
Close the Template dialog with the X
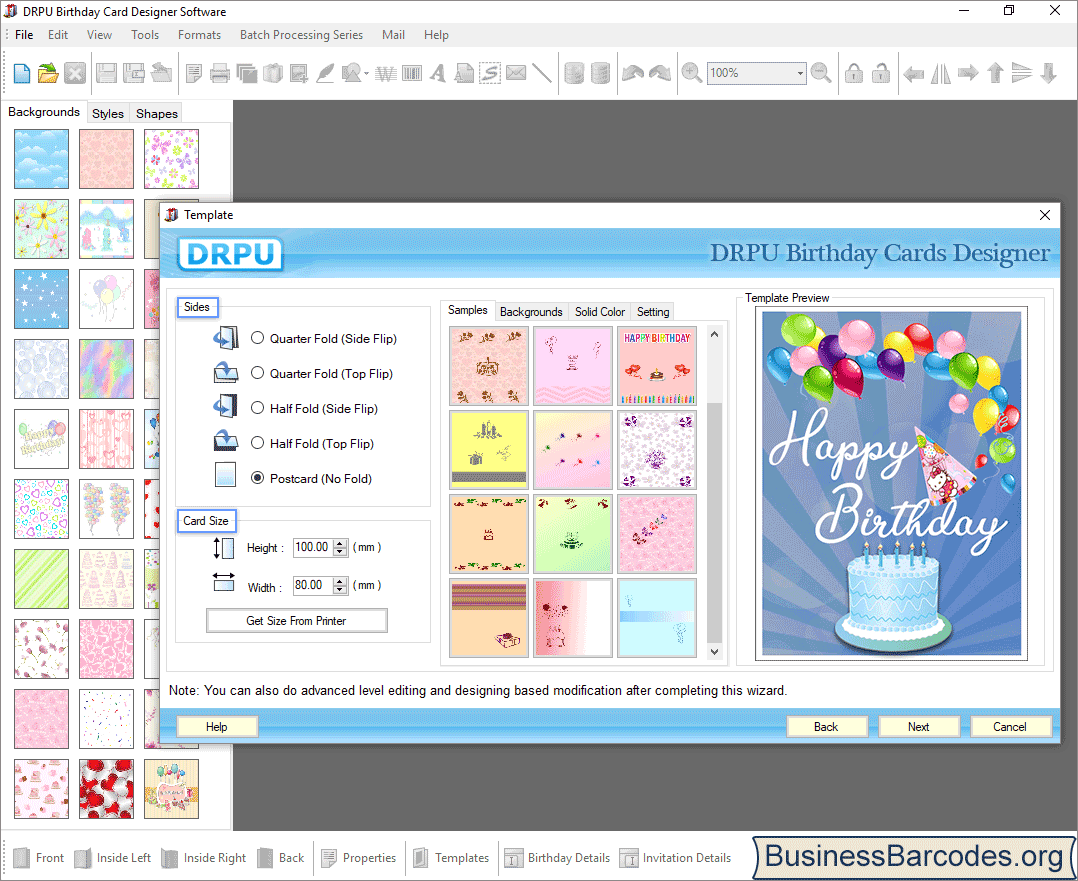pos(1044,215)
